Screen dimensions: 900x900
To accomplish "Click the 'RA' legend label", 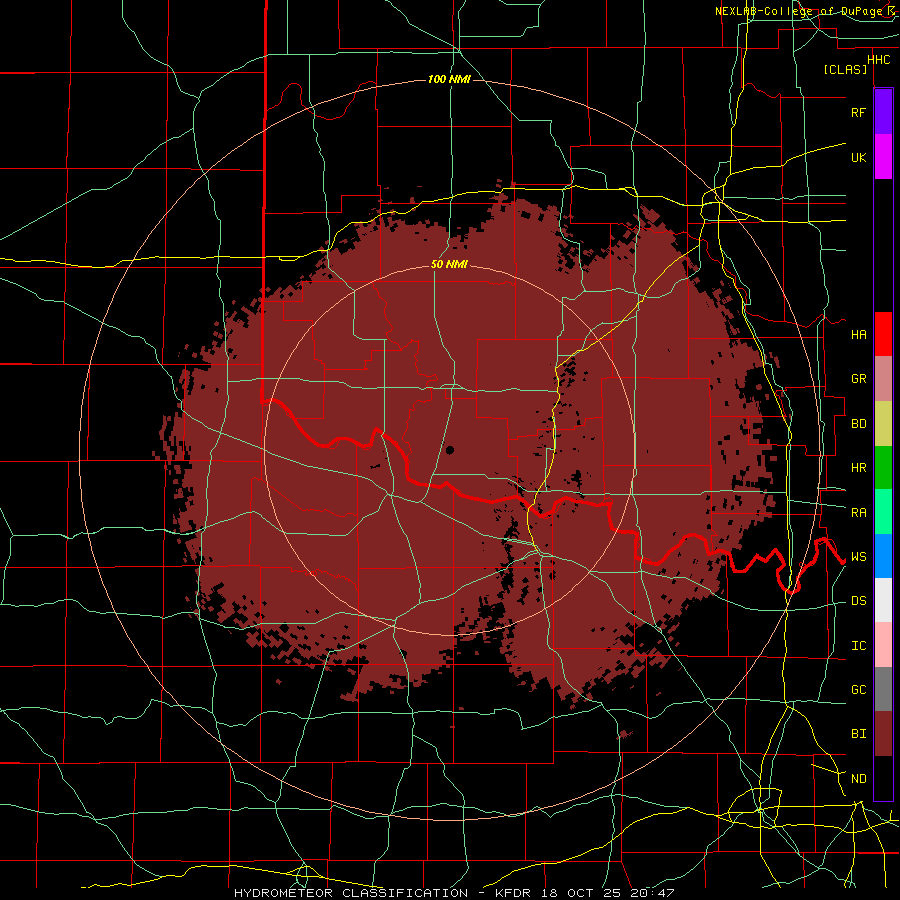I will 858,513.
